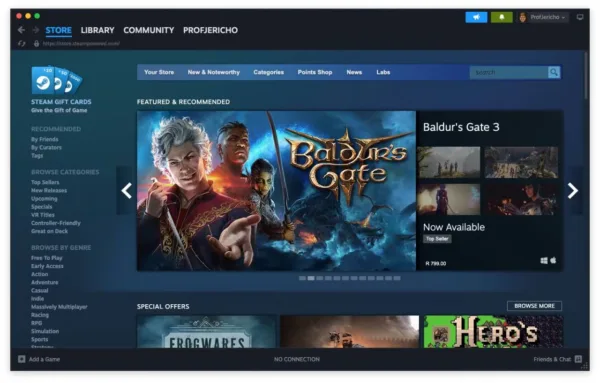Click the BROWSE MORE button

click(x=534, y=306)
